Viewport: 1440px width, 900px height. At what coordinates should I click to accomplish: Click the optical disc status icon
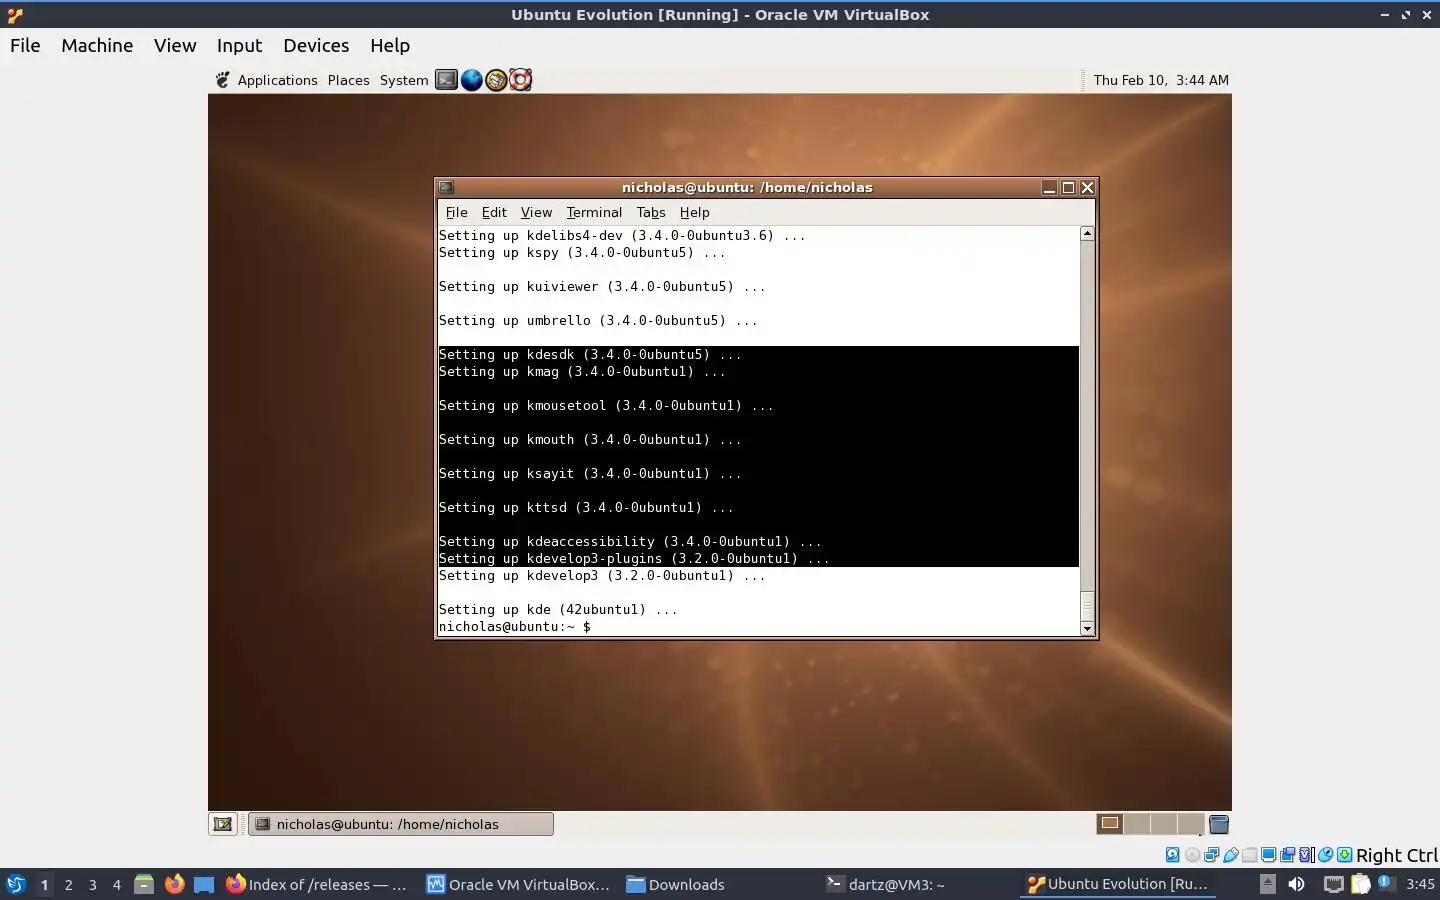pyautogui.click(x=1193, y=855)
